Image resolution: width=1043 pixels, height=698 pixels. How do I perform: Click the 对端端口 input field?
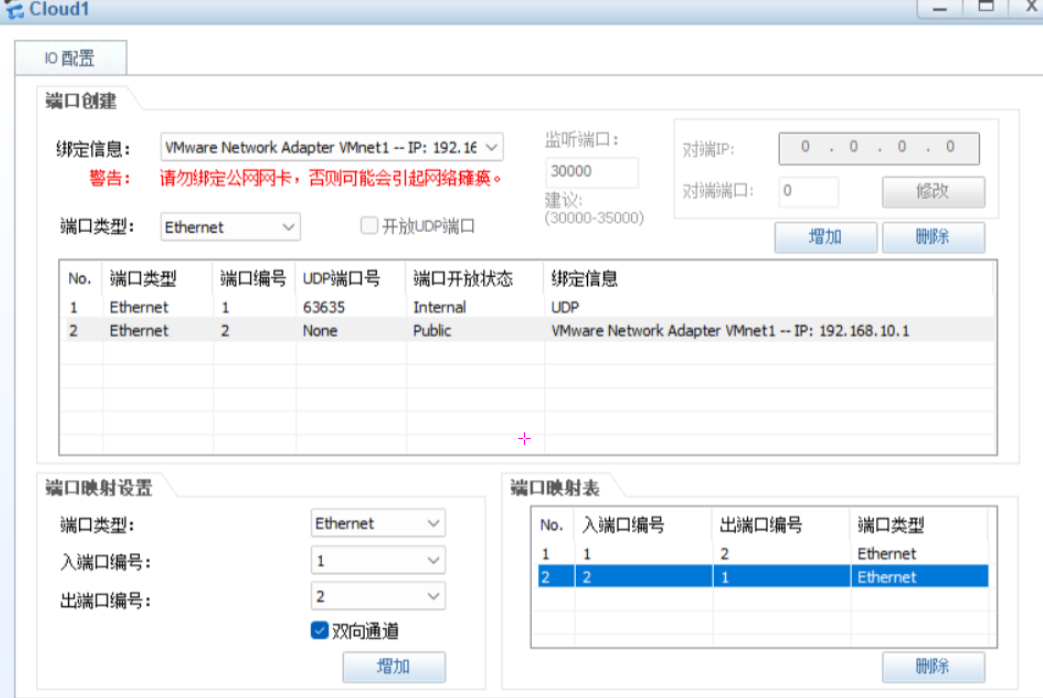(808, 192)
